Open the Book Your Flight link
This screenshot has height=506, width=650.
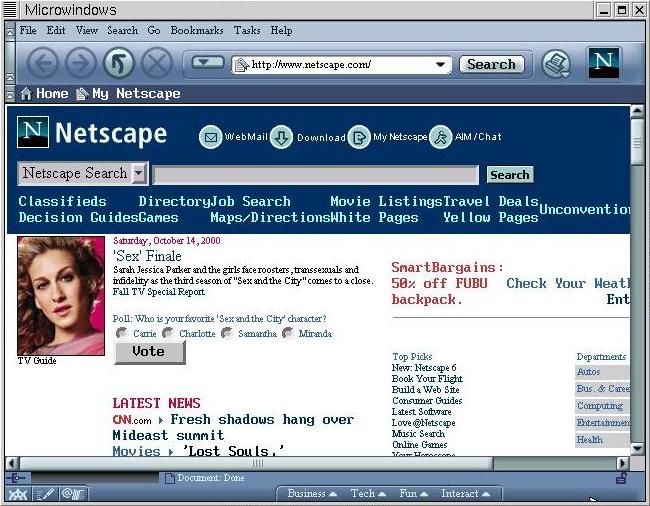427,379
